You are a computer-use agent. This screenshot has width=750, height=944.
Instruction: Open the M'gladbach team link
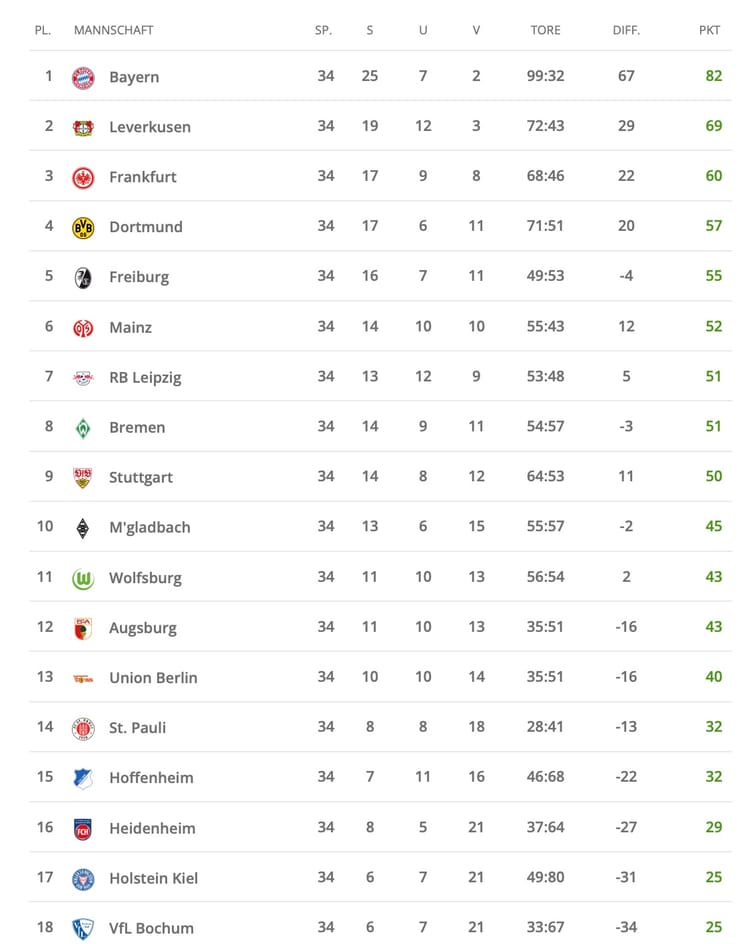click(x=150, y=527)
